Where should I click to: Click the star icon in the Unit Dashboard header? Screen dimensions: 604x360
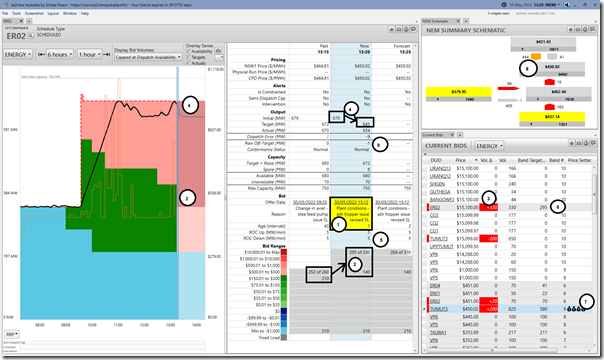pyautogui.click(x=391, y=30)
